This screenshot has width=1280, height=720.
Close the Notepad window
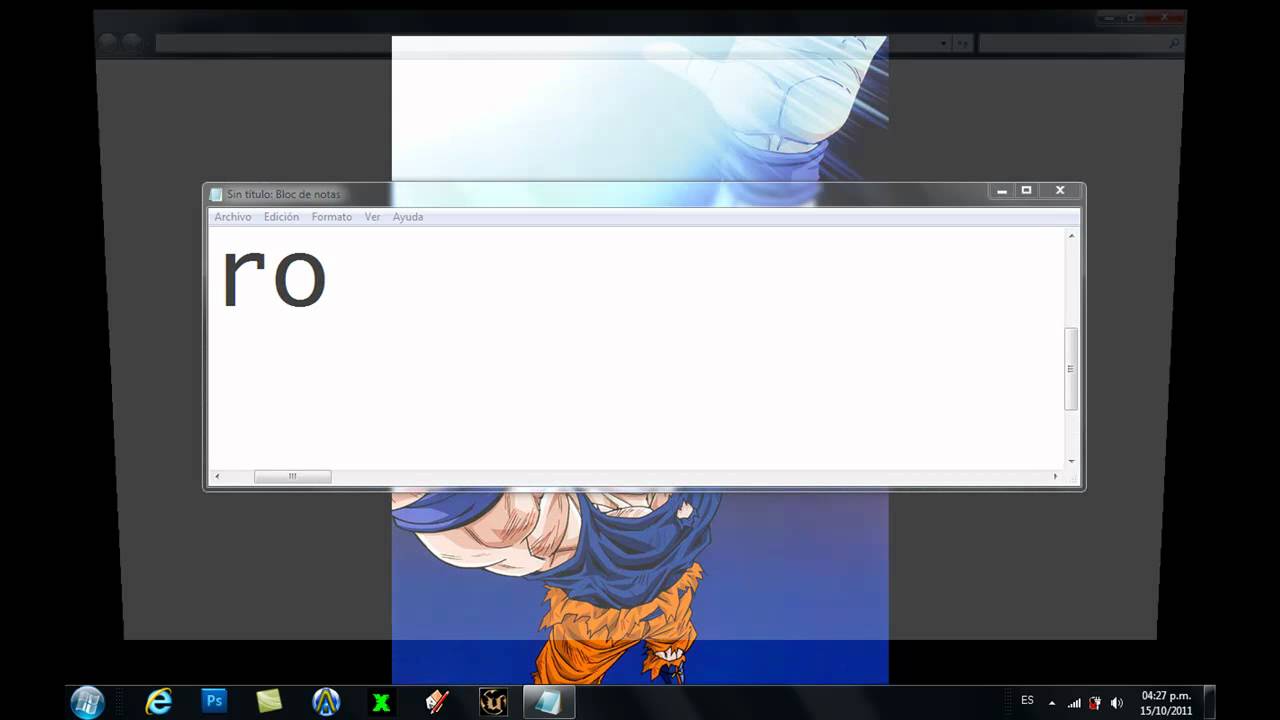[x=1059, y=191]
